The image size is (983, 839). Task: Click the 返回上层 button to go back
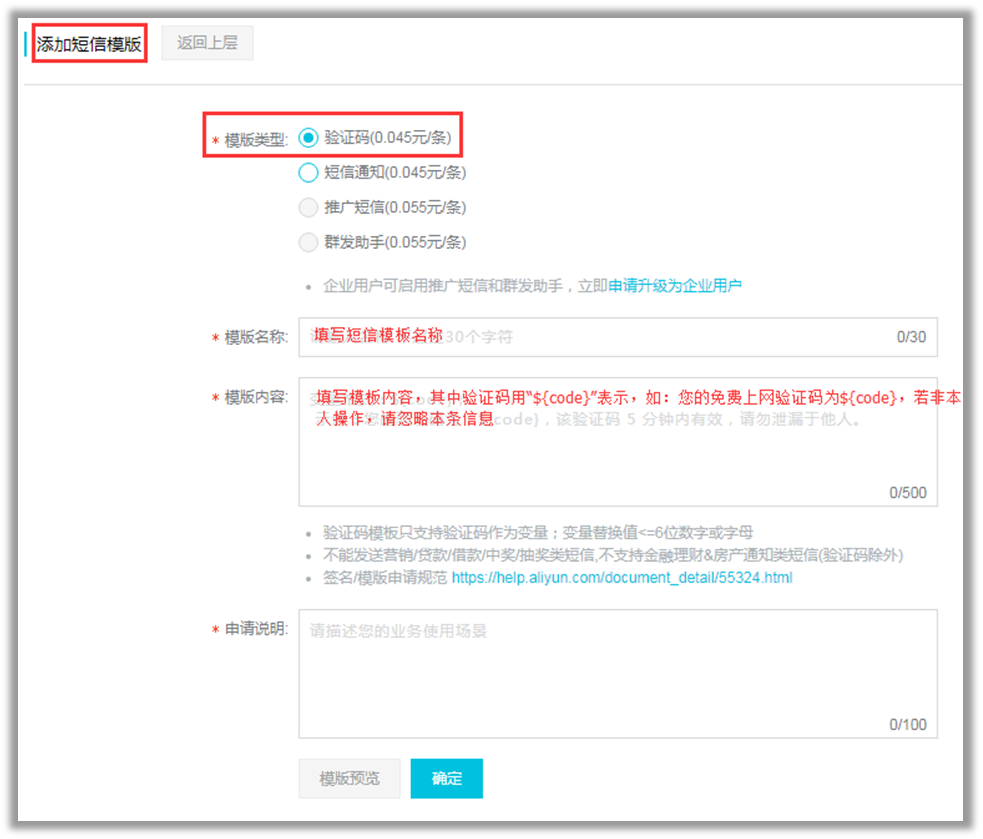point(206,42)
